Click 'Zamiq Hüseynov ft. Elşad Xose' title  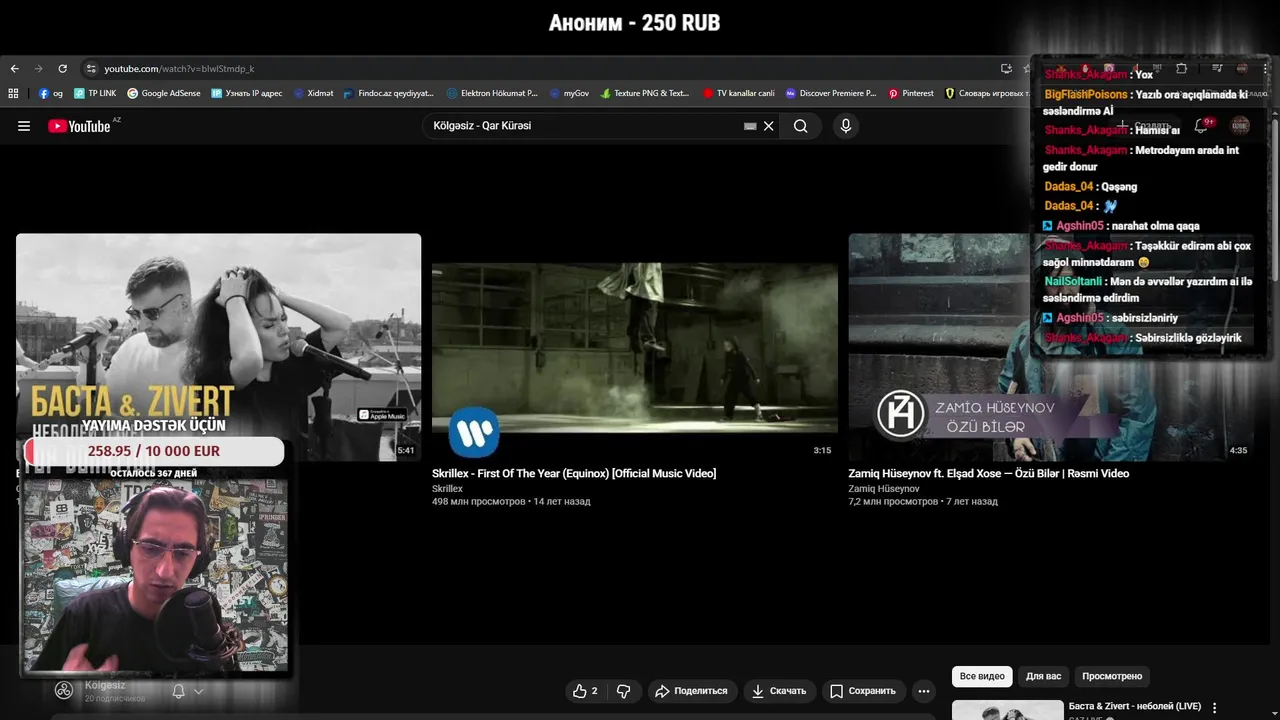point(989,474)
